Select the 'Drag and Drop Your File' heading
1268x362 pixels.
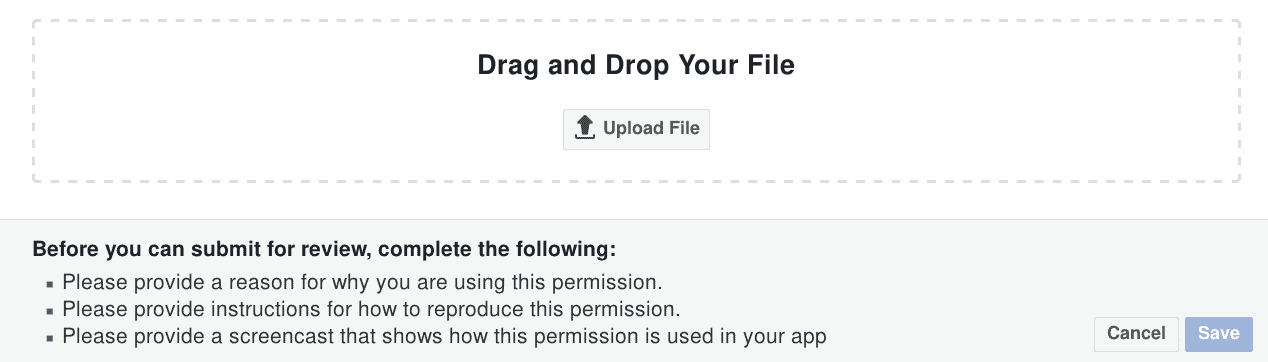pos(636,66)
